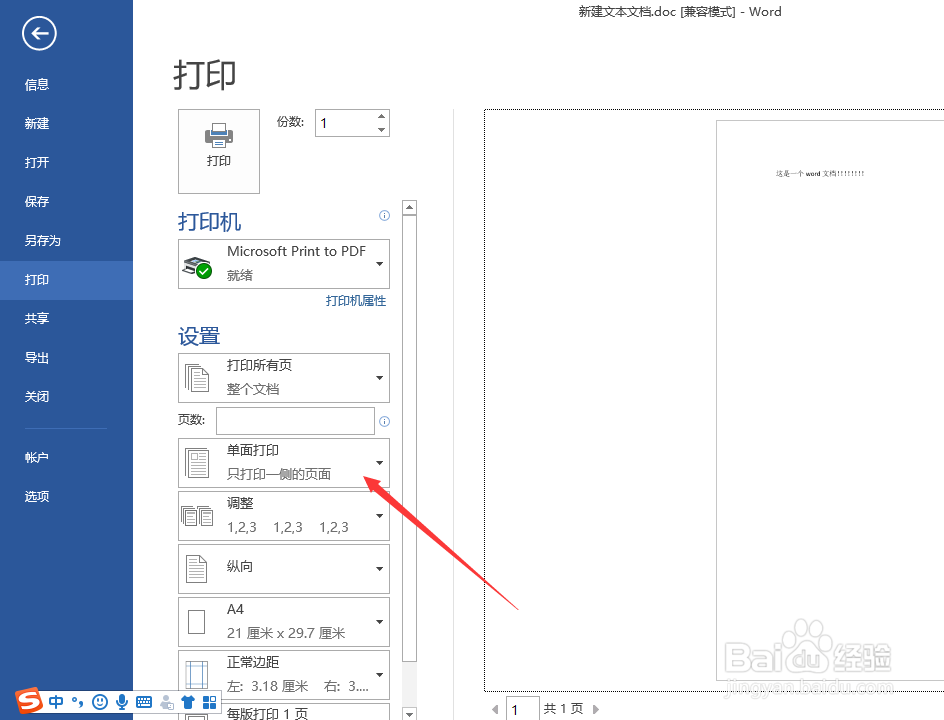Click the 页数 page range input field

(296, 421)
